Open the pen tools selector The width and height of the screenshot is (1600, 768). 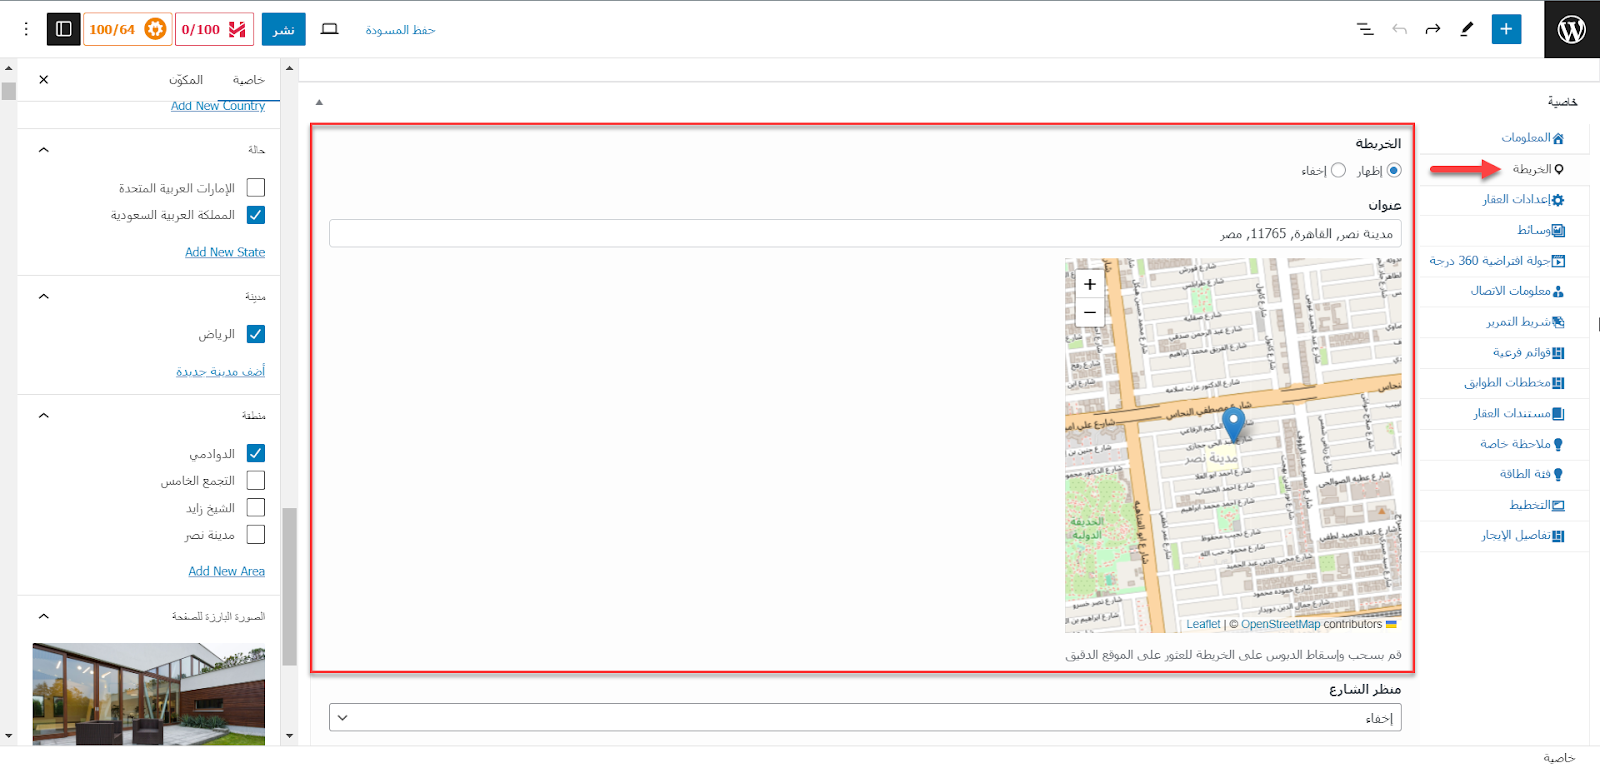1467,29
